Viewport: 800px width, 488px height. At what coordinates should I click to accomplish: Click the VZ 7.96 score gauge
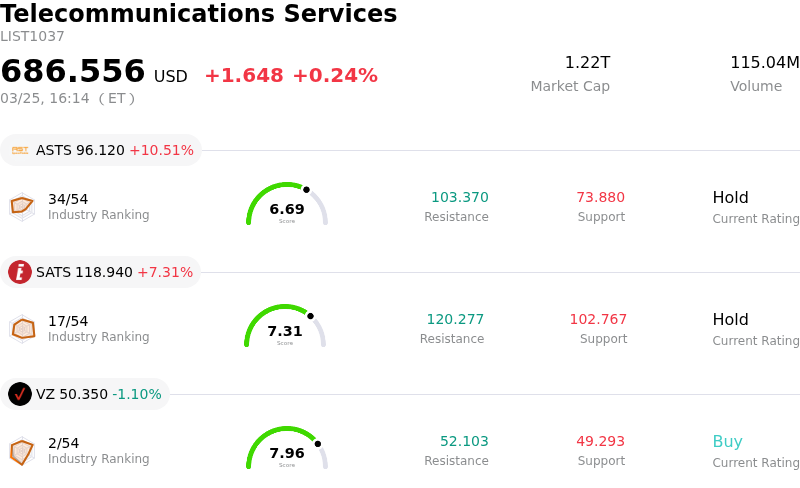tap(287, 449)
